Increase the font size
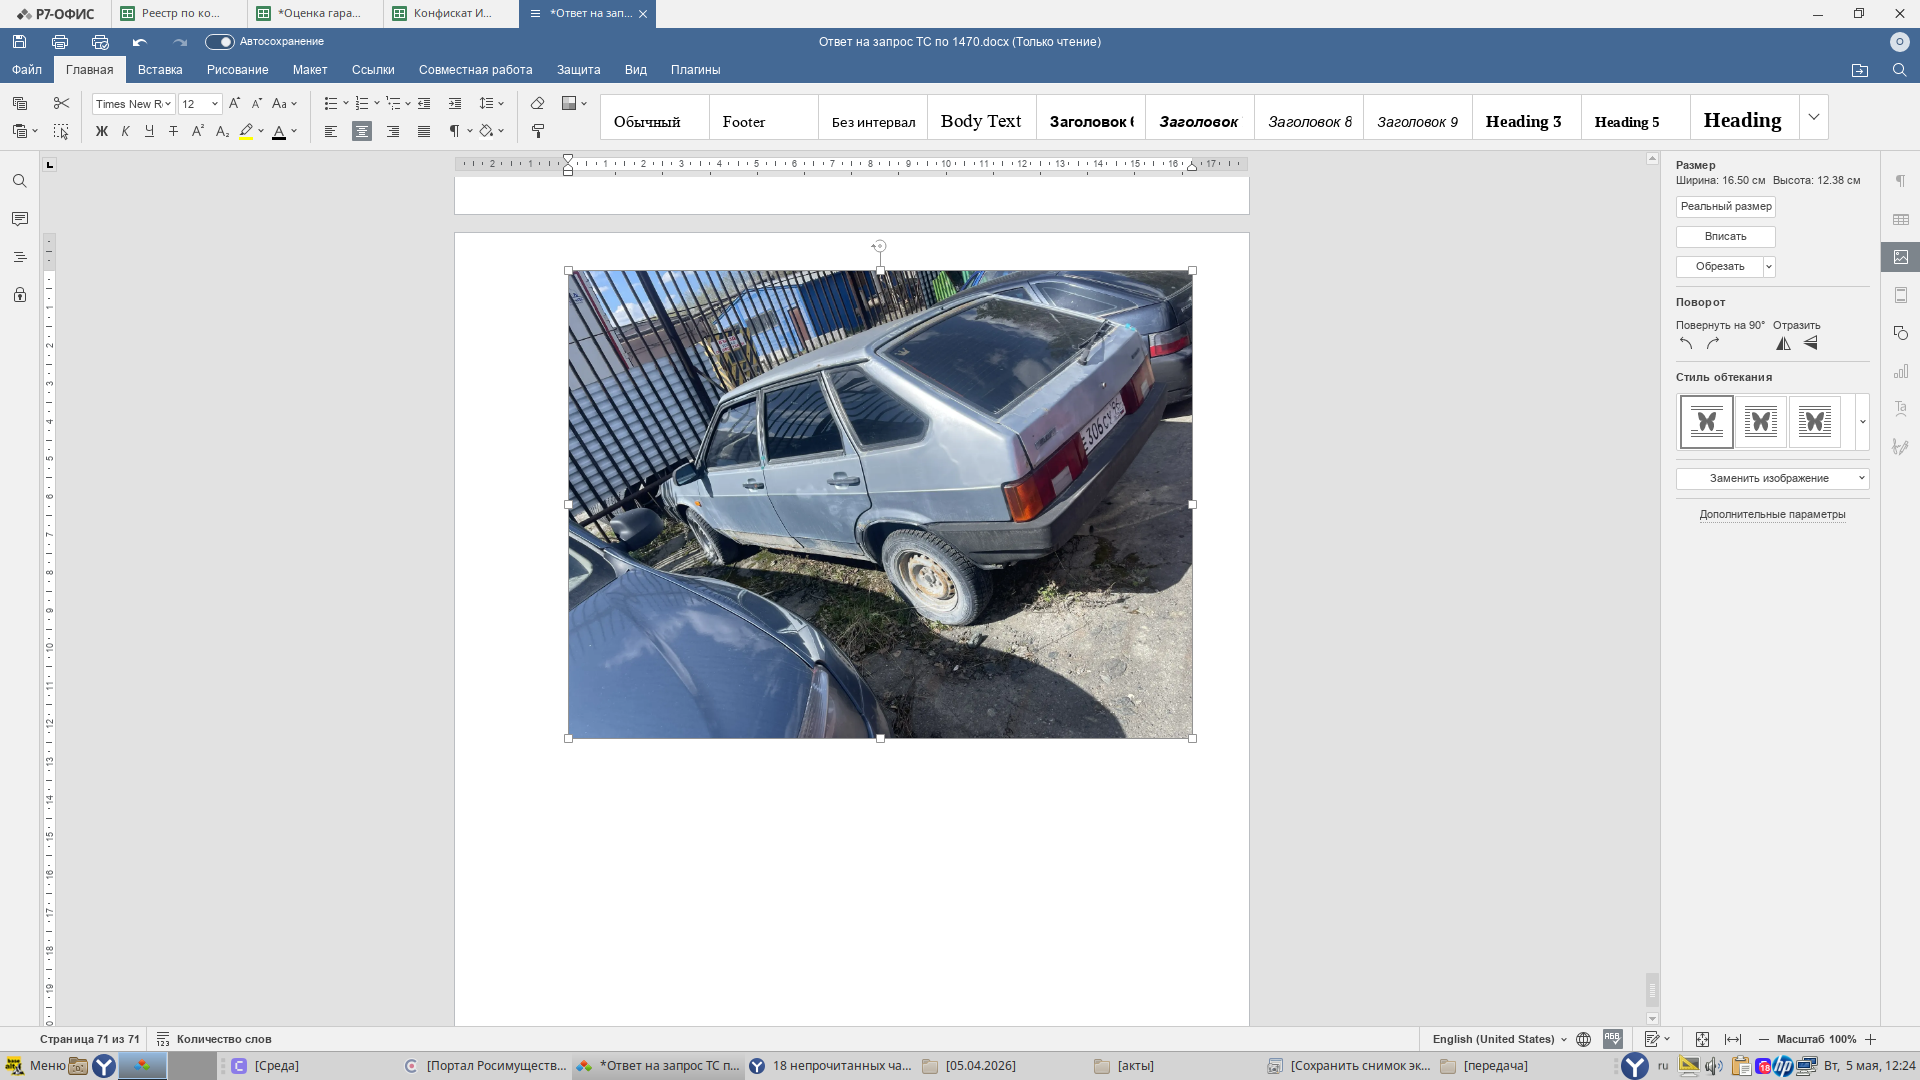Image resolution: width=1920 pixels, height=1080 pixels. click(x=234, y=104)
